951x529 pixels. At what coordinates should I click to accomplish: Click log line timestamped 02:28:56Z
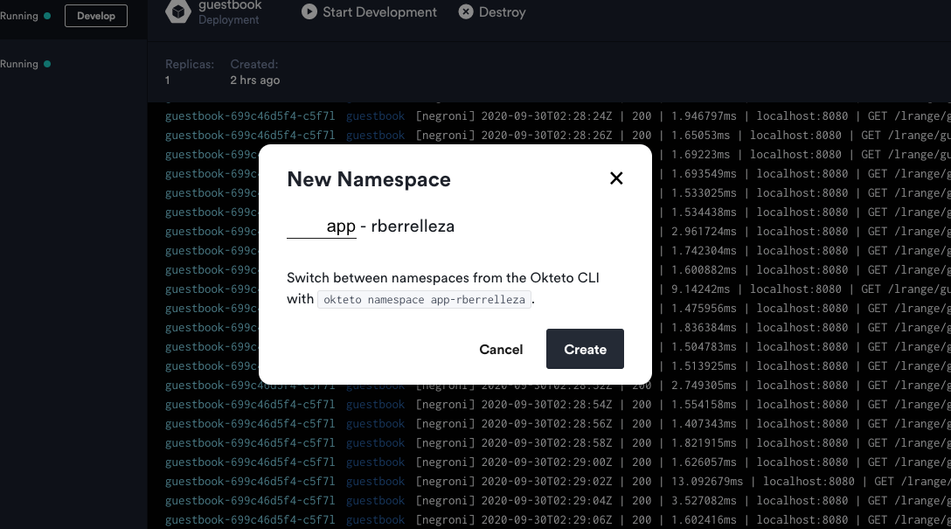[558, 424]
